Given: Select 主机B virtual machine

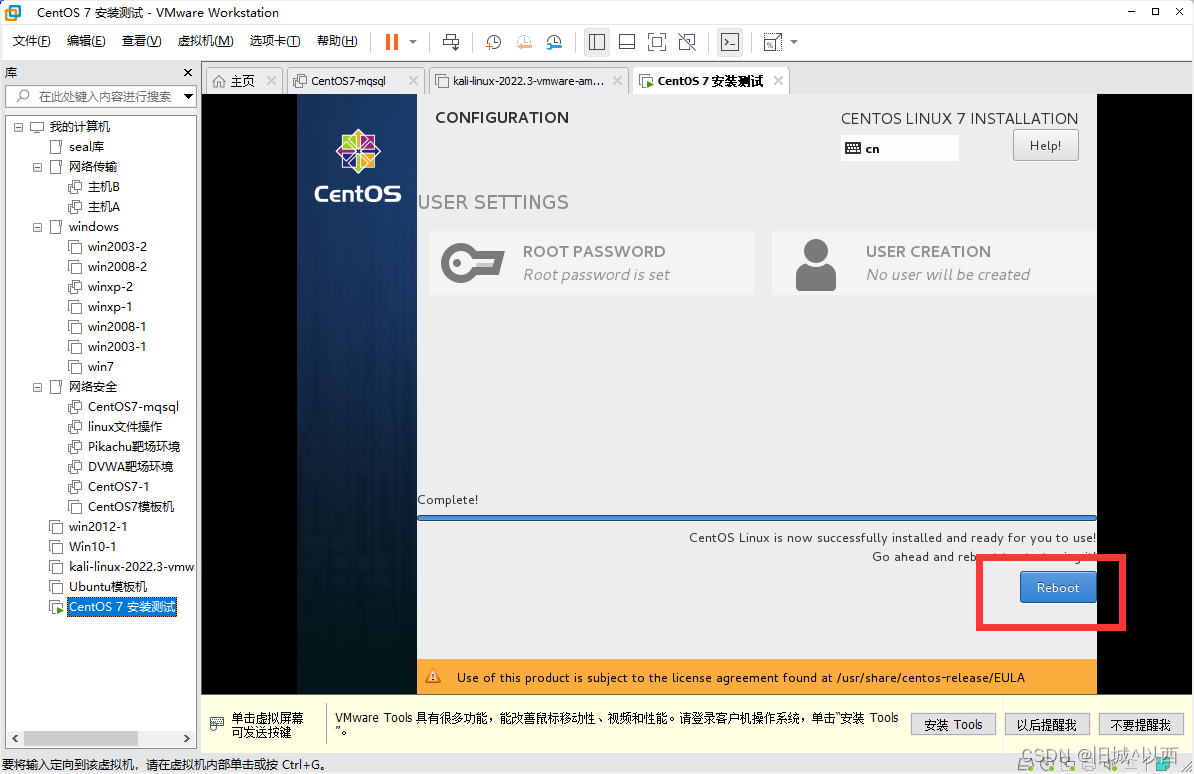Looking at the screenshot, I should [x=104, y=187].
